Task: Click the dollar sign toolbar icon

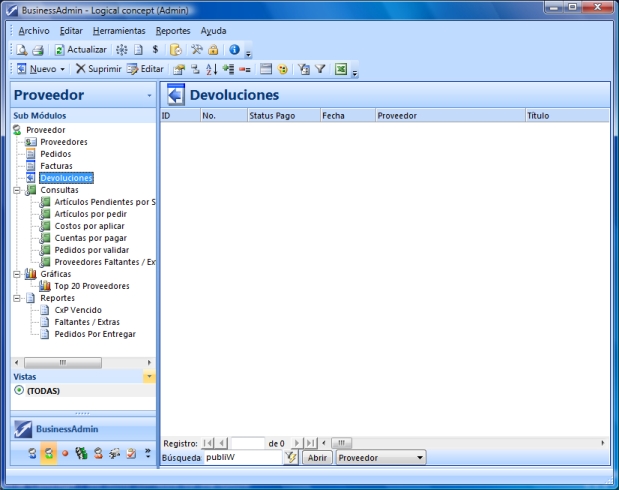Action: [x=155, y=49]
